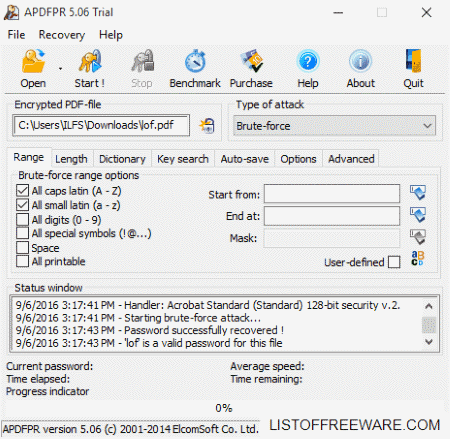Click the icon next to Start from field
The image size is (450, 439).
(x=418, y=193)
